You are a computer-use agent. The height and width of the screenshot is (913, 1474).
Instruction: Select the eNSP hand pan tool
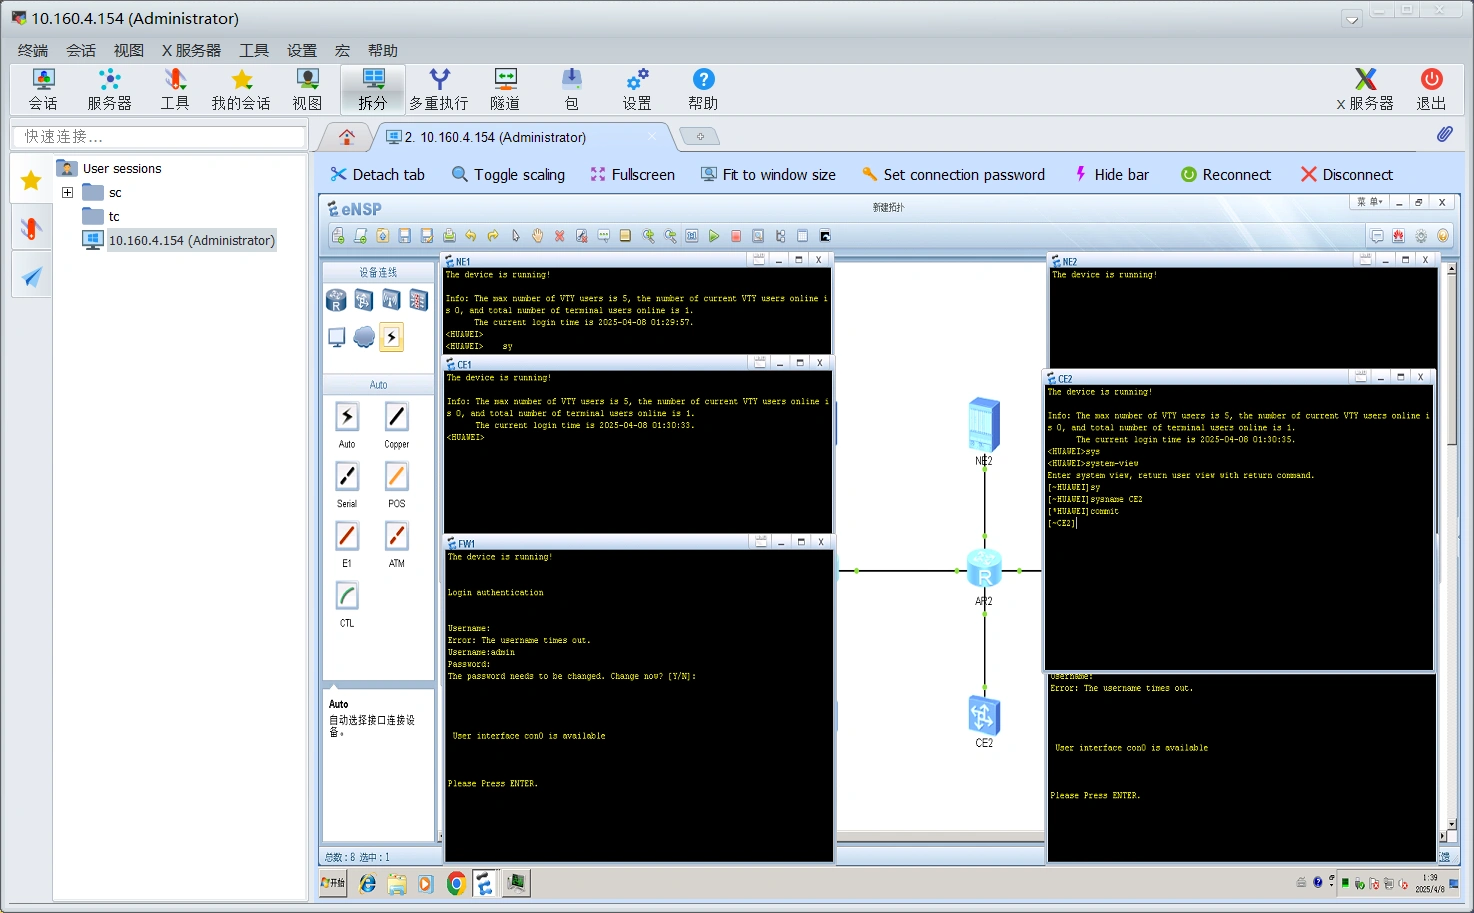pos(537,236)
